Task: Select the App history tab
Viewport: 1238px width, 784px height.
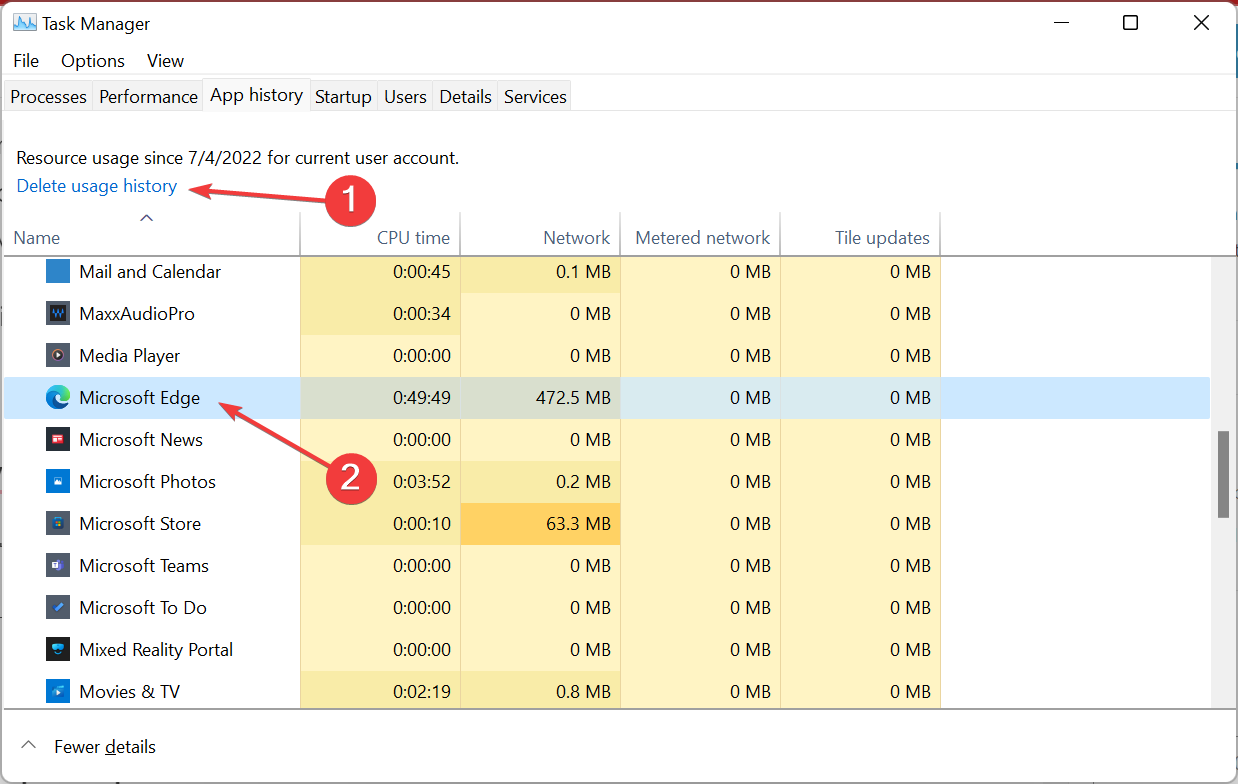Action: click(257, 95)
